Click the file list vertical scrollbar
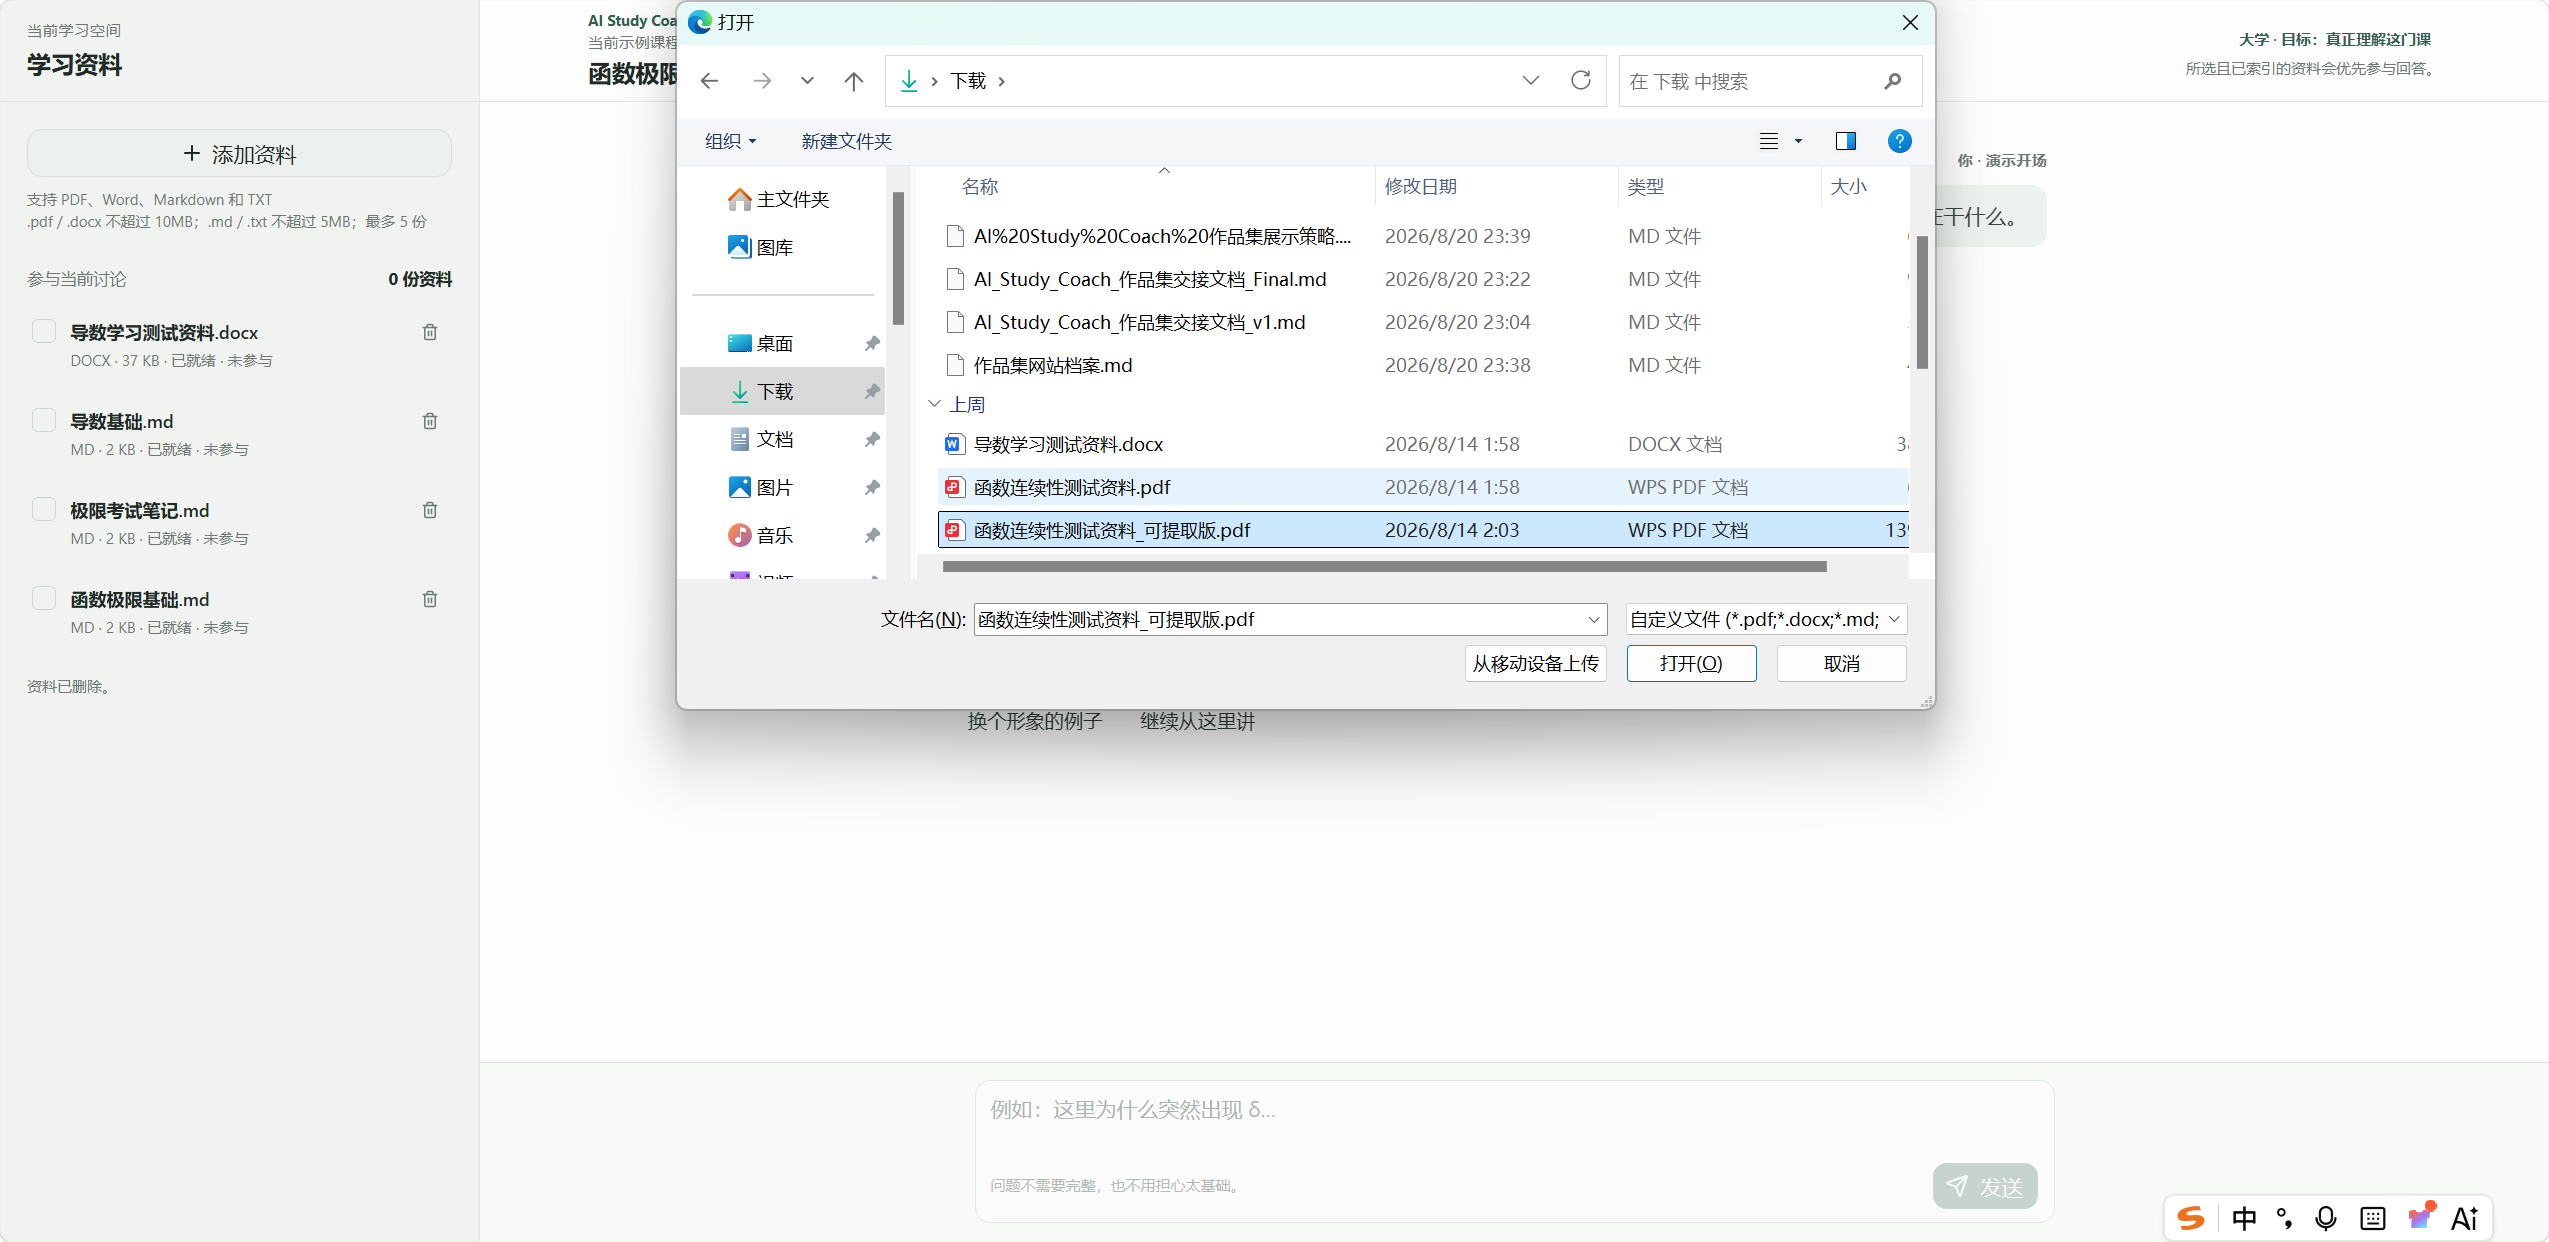The height and width of the screenshot is (1242, 2549). pos(1922,304)
